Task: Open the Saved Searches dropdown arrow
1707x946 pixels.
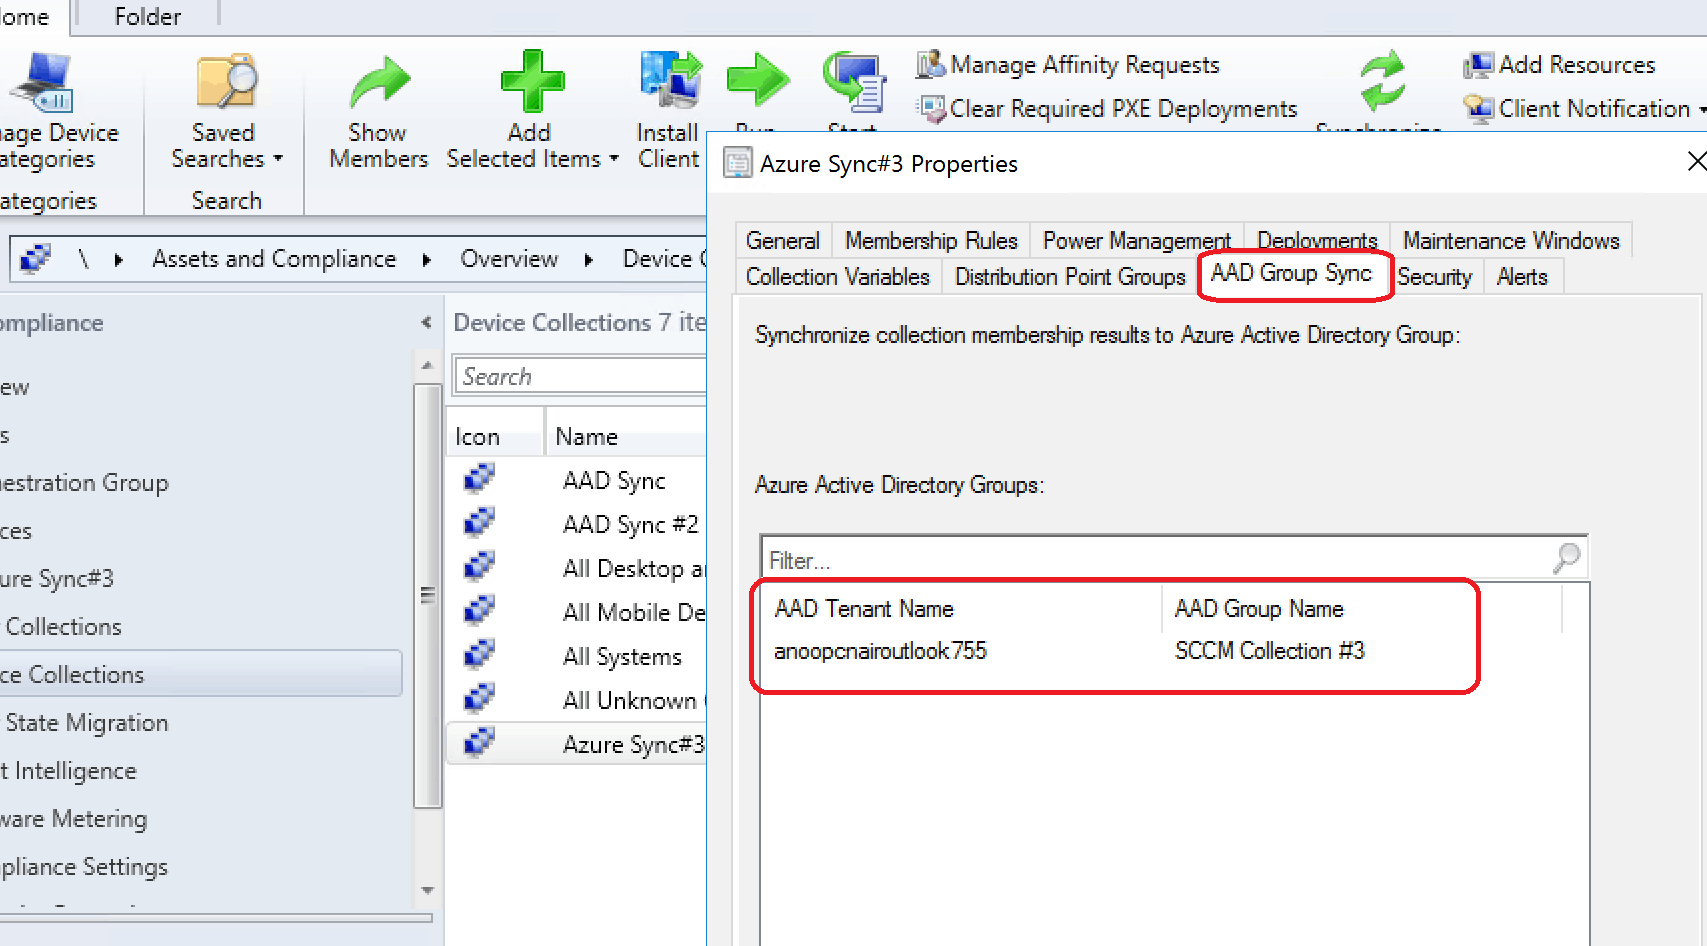Action: tap(278, 159)
